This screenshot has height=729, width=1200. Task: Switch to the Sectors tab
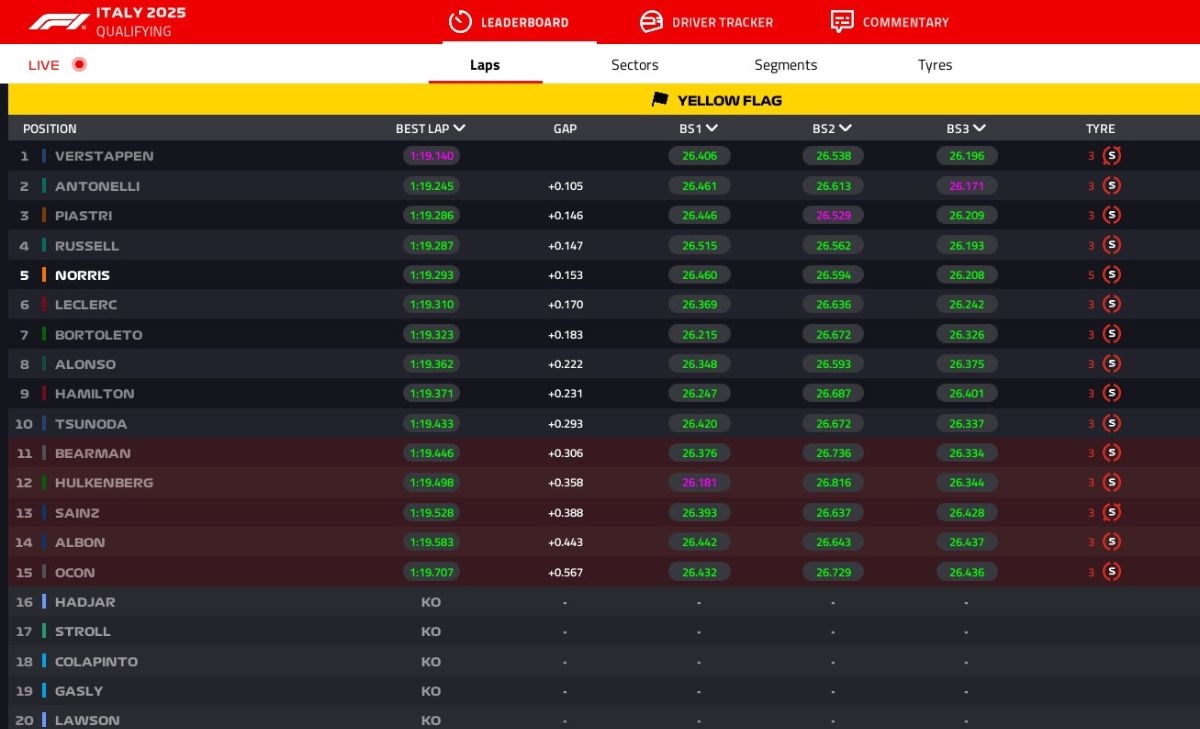[x=635, y=65]
